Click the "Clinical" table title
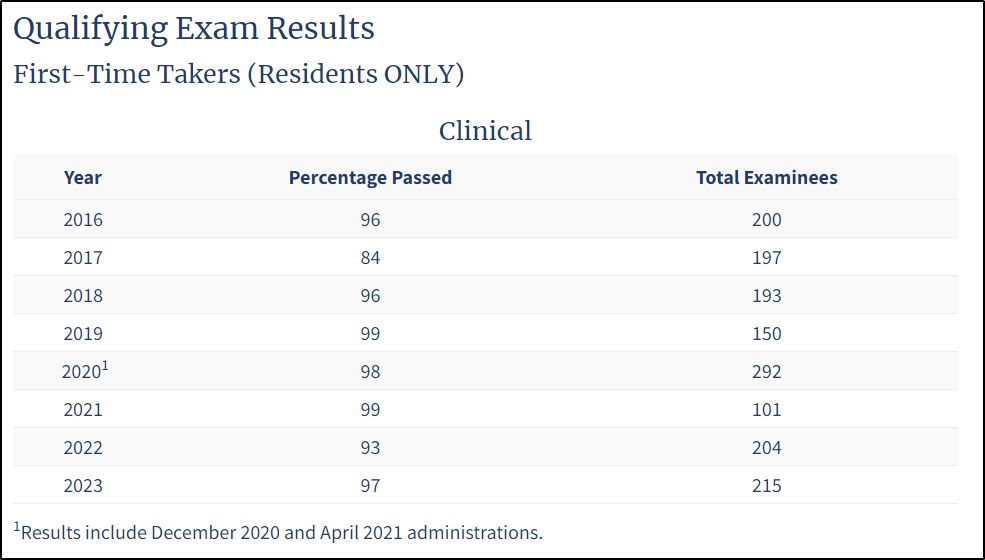This screenshot has width=985, height=560. click(x=485, y=131)
